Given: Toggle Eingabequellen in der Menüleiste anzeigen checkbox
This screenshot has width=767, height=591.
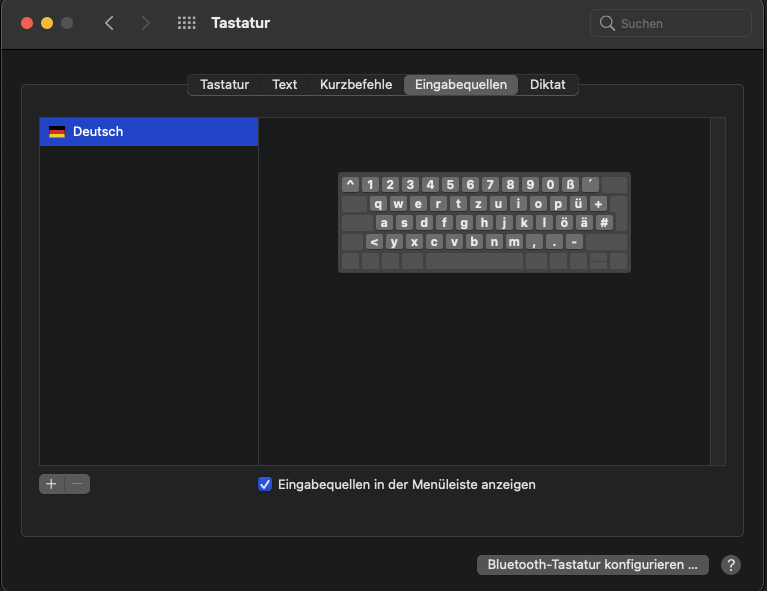Looking at the screenshot, I should coord(265,484).
